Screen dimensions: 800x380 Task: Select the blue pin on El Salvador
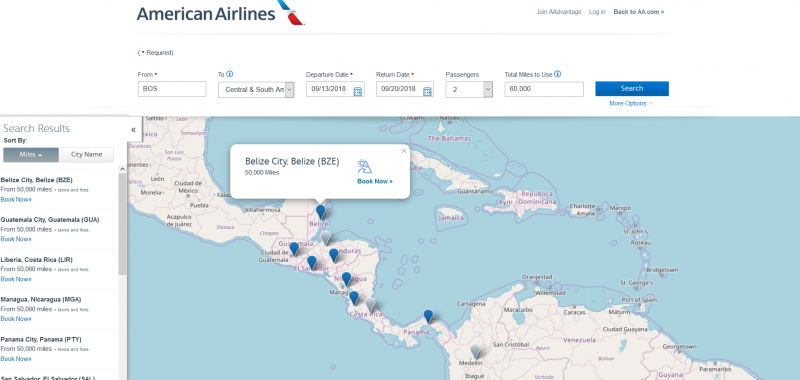(312, 263)
